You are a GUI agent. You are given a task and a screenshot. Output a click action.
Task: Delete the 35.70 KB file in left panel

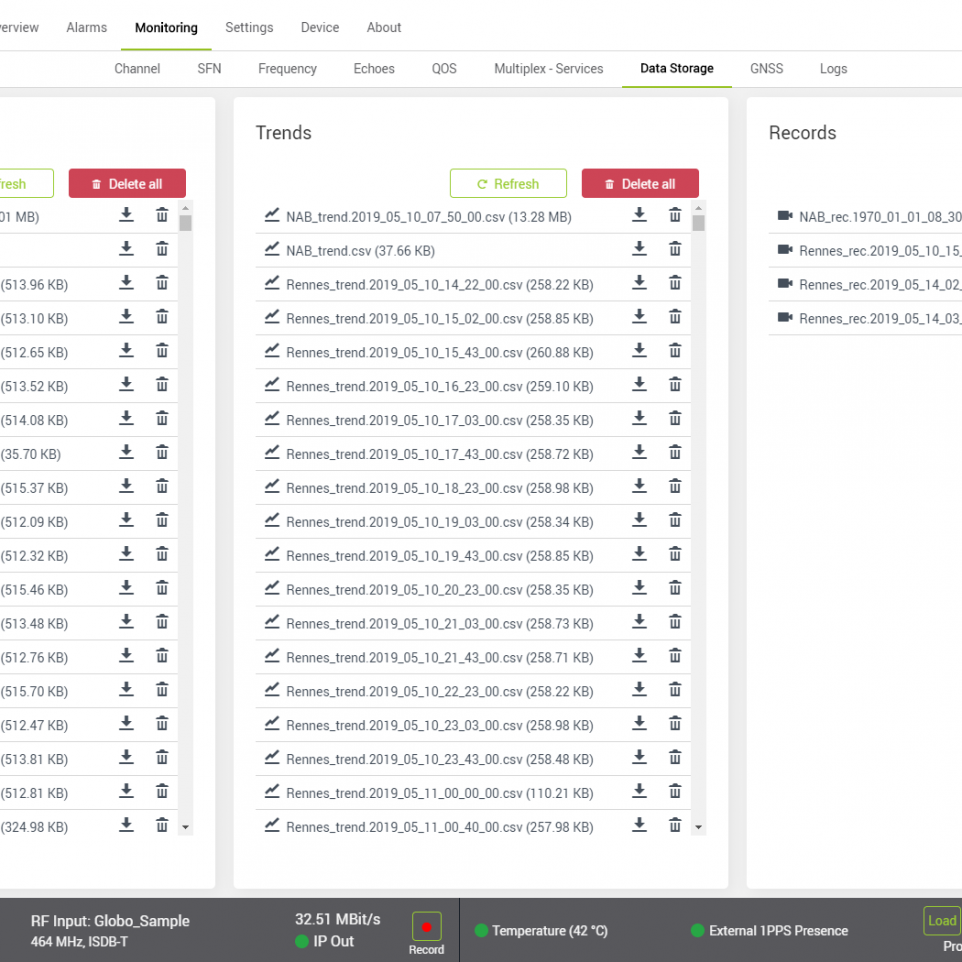pos(162,452)
